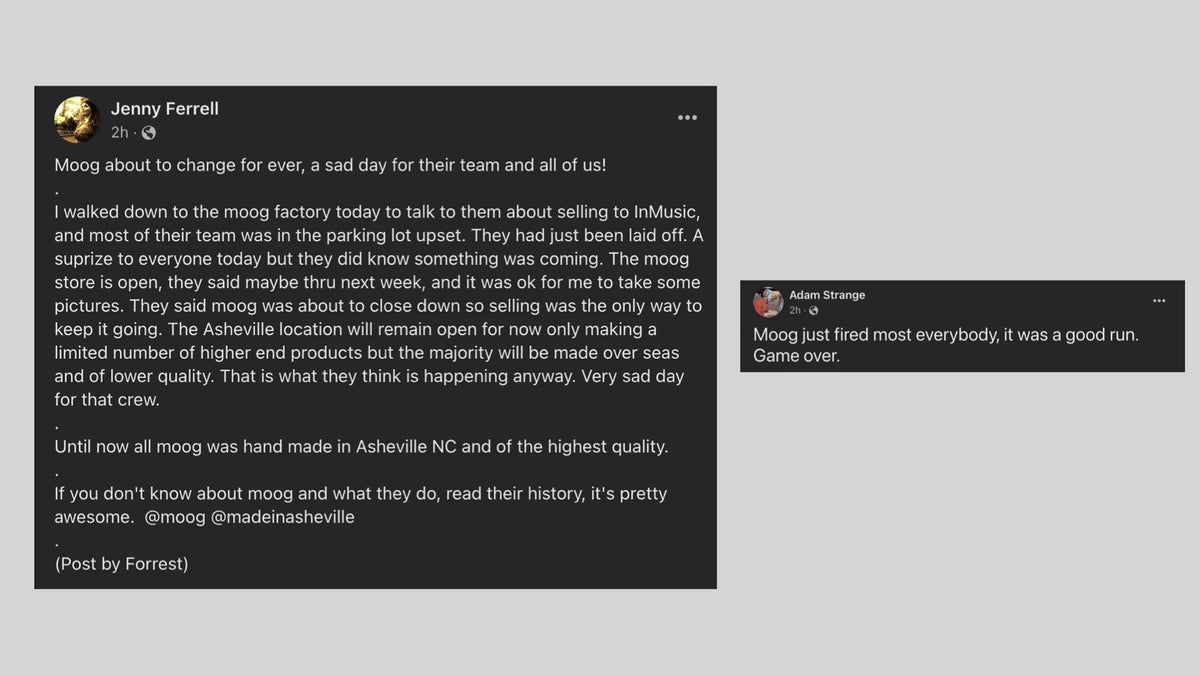Follow the @madeinasheville mention
1200x675 pixels.
click(283, 517)
